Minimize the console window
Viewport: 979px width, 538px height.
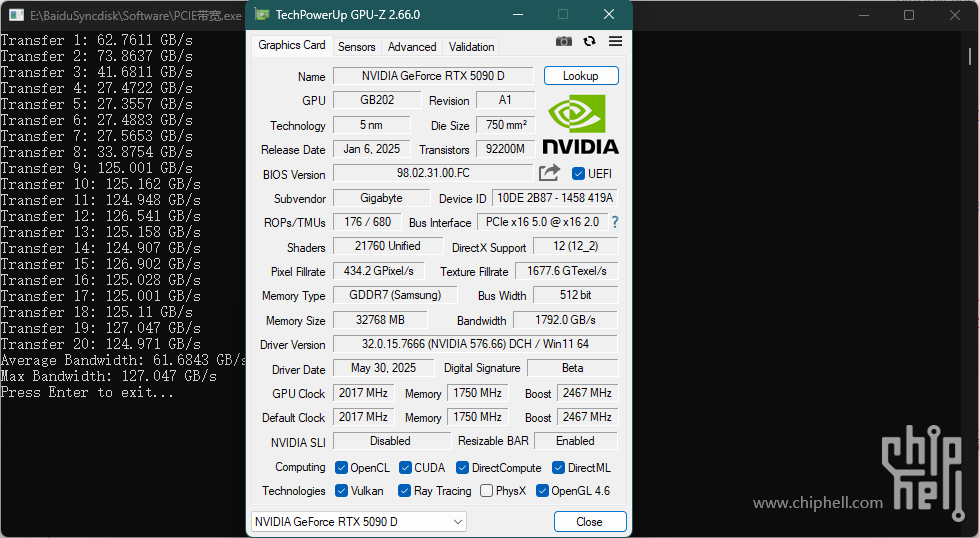(864, 15)
